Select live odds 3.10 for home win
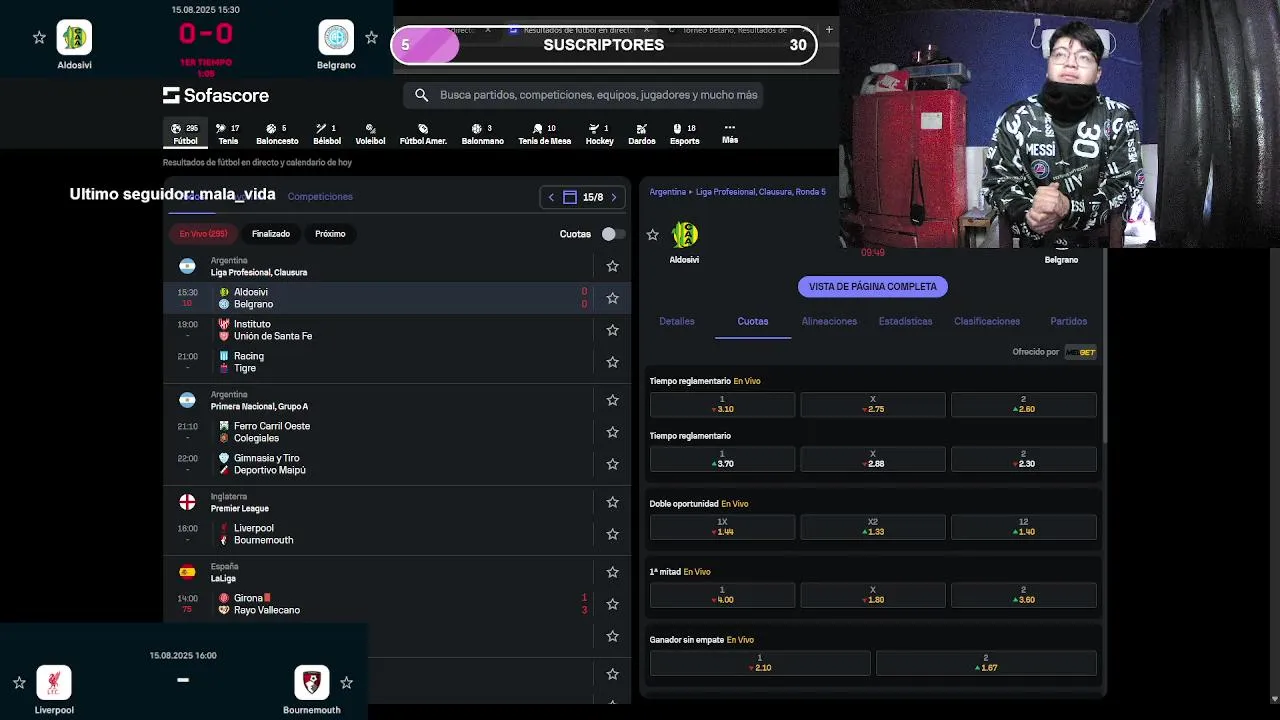 (722, 404)
